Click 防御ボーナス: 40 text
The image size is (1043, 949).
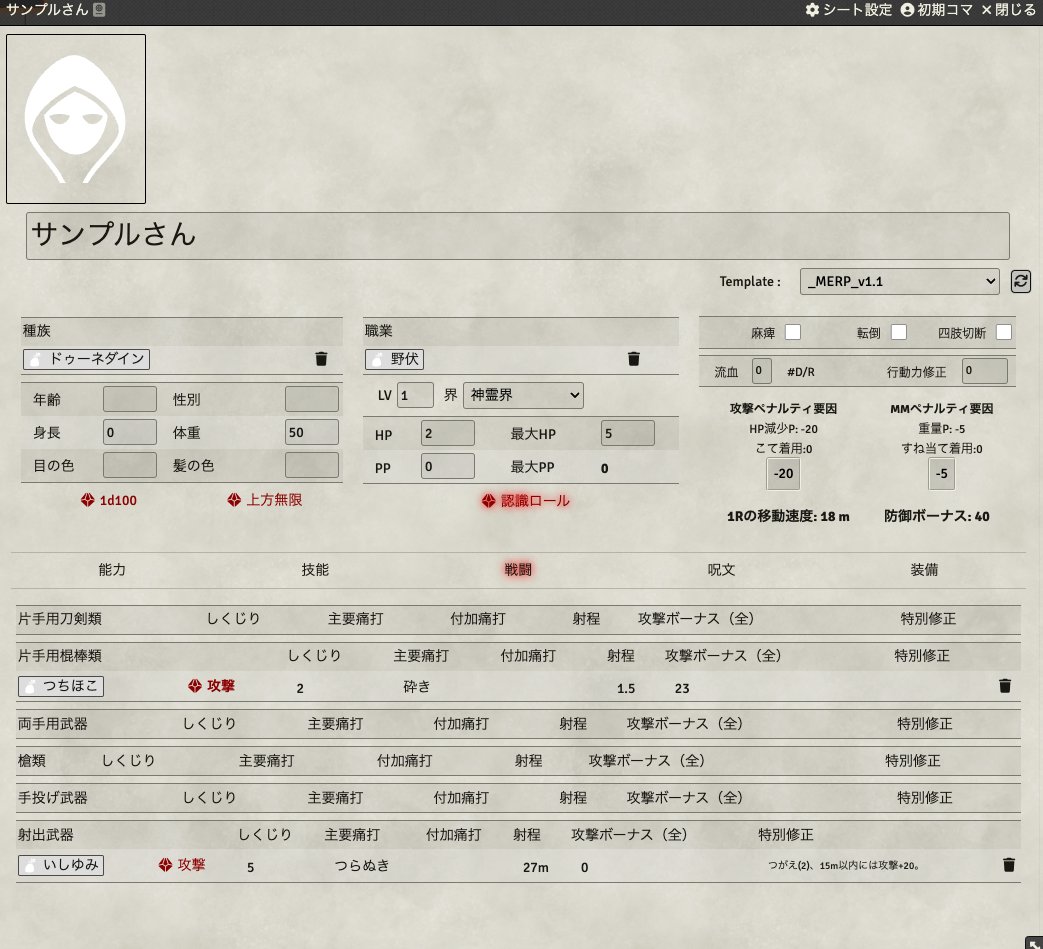tap(937, 516)
